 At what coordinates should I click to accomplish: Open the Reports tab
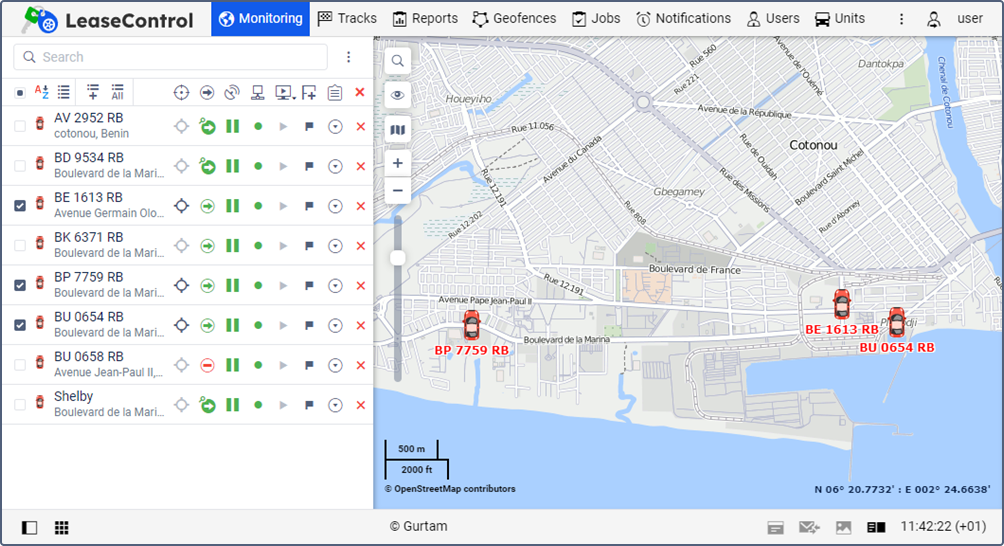click(x=425, y=19)
